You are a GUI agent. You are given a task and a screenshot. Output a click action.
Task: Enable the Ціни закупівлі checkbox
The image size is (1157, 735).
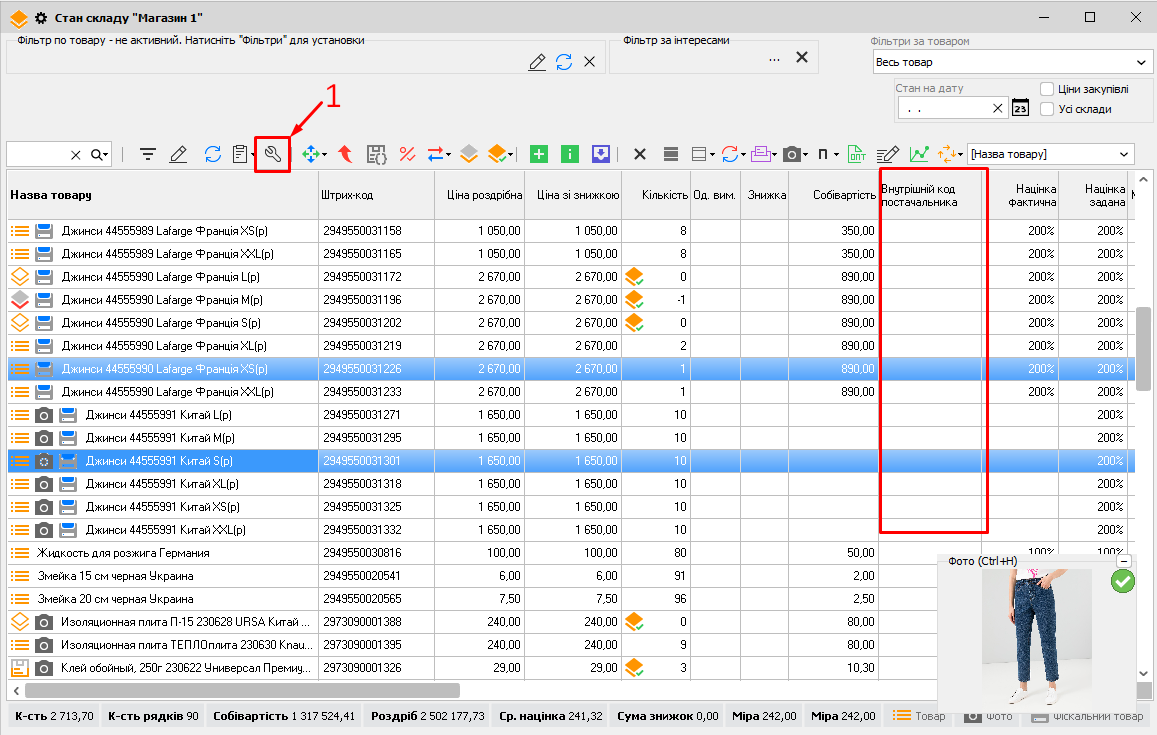1048,89
